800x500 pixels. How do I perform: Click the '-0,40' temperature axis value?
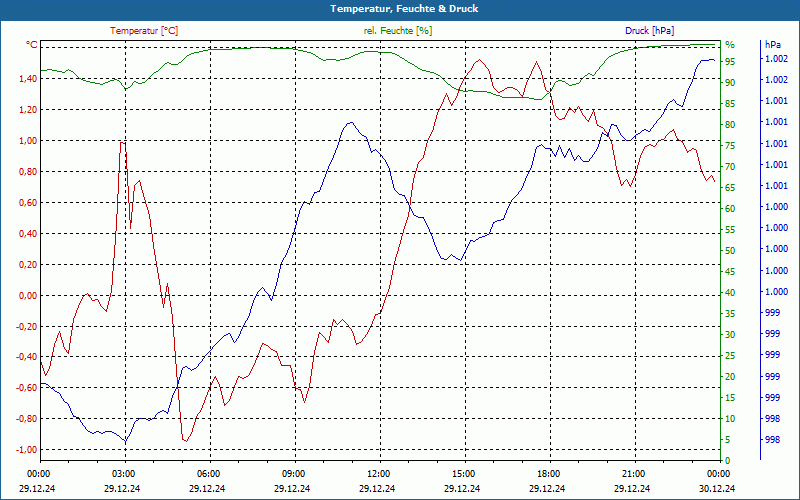(27, 357)
